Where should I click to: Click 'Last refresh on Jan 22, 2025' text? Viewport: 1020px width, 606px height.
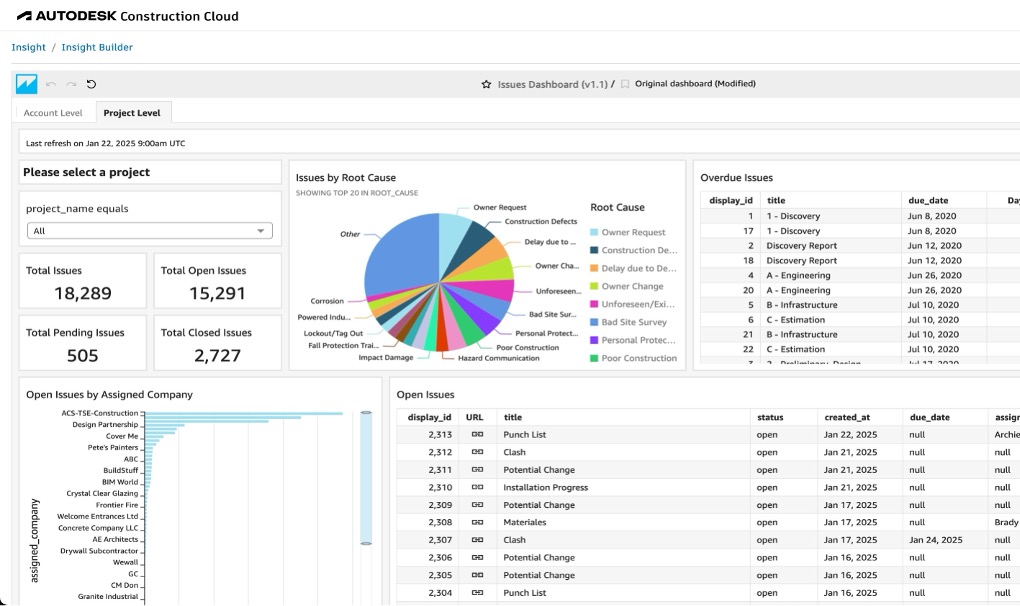coord(105,143)
